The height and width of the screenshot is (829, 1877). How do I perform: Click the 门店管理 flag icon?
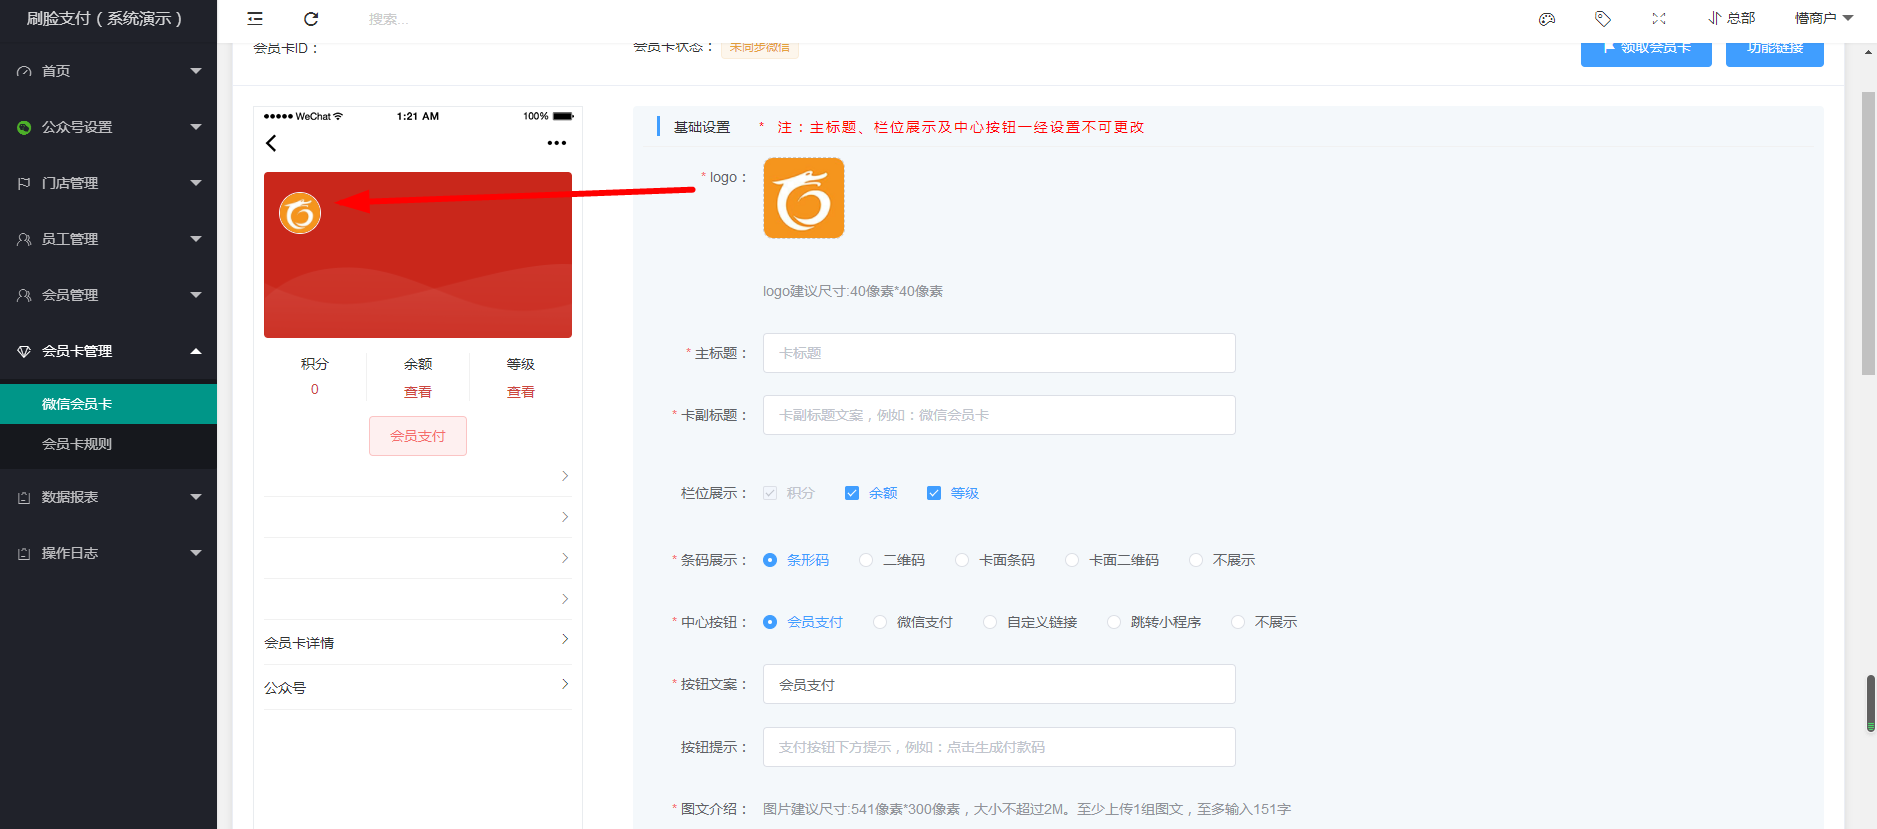pyautogui.click(x=24, y=183)
